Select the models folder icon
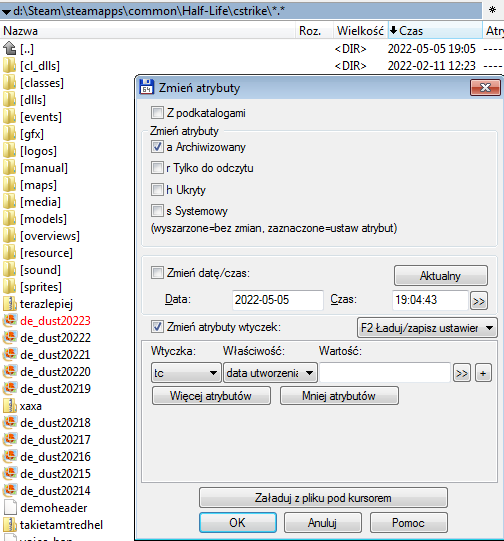This screenshot has width=504, height=541. 10,219
